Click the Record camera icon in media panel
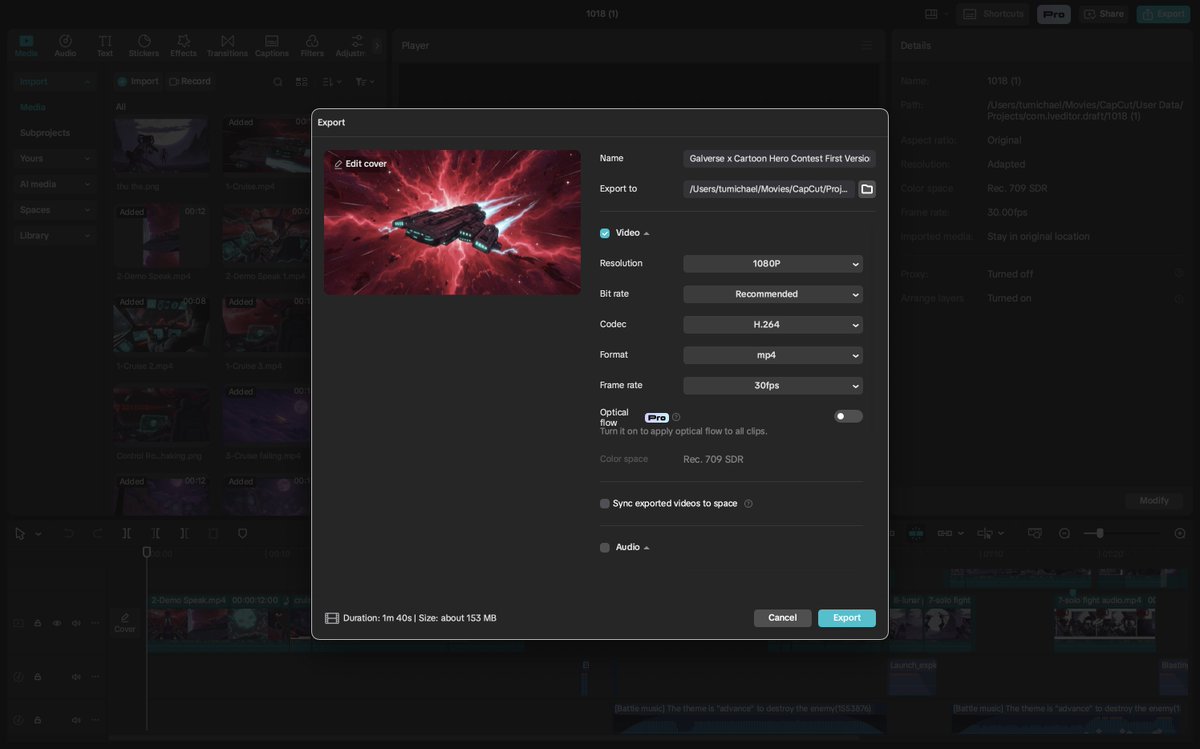The width and height of the screenshot is (1200, 749). point(174,82)
